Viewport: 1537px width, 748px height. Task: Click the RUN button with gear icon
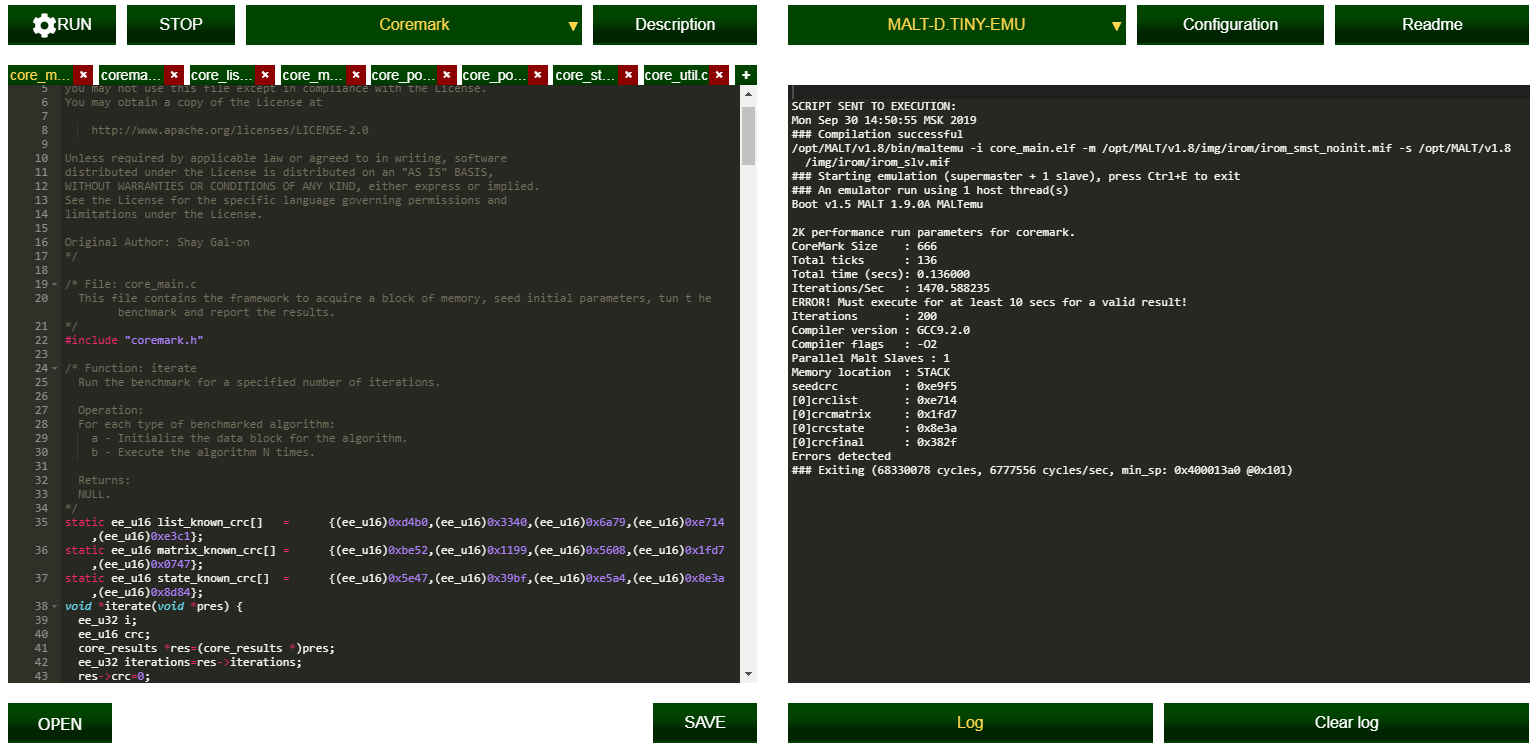[62, 25]
